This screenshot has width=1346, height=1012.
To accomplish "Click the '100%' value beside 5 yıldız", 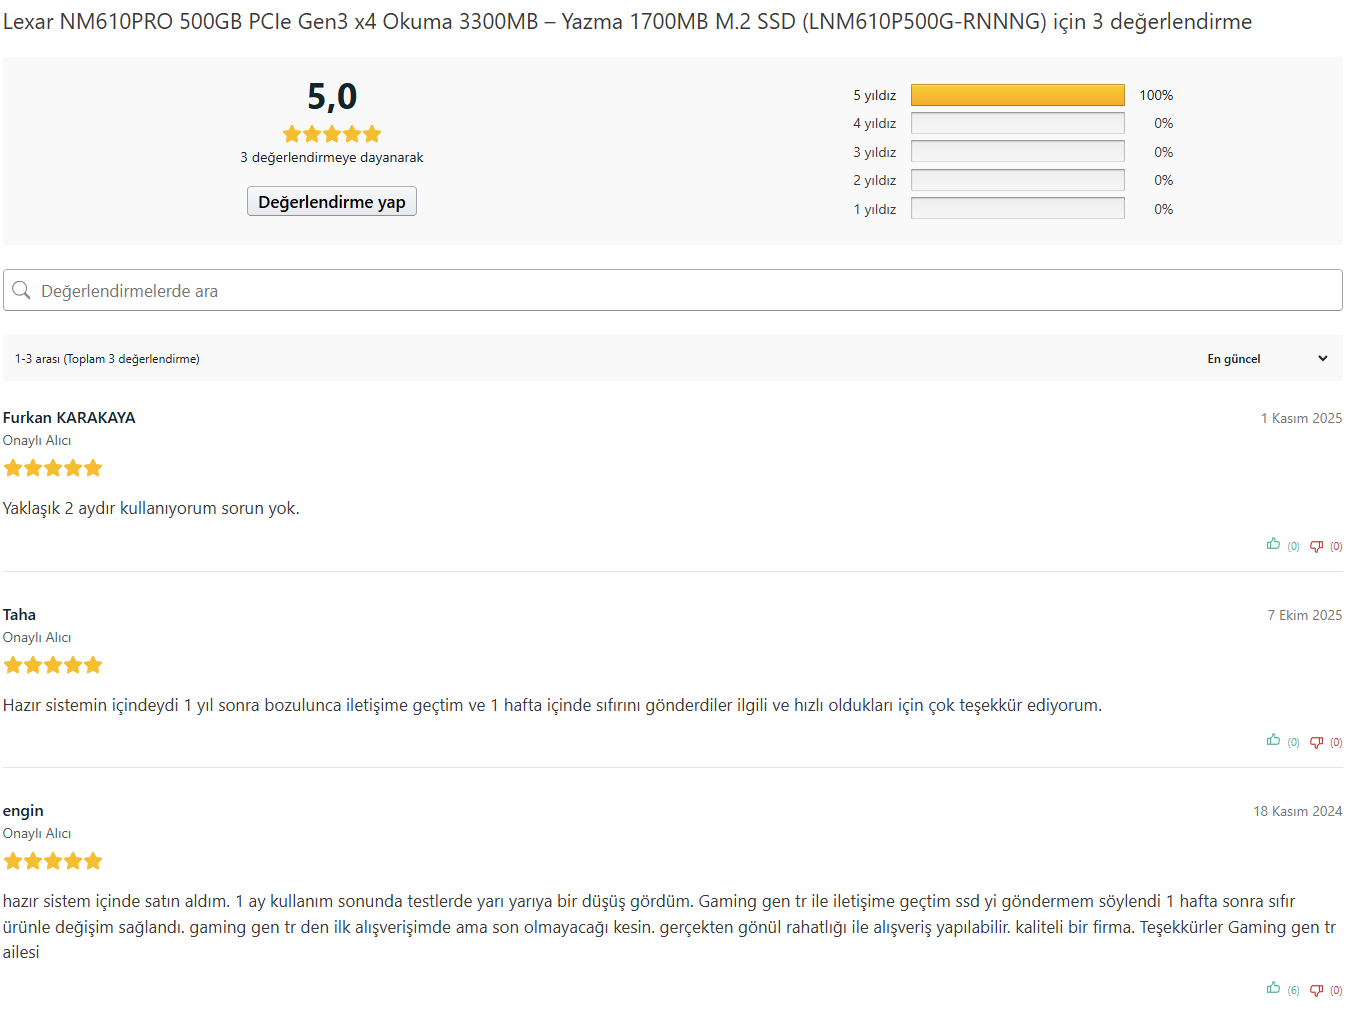I will (1156, 95).
